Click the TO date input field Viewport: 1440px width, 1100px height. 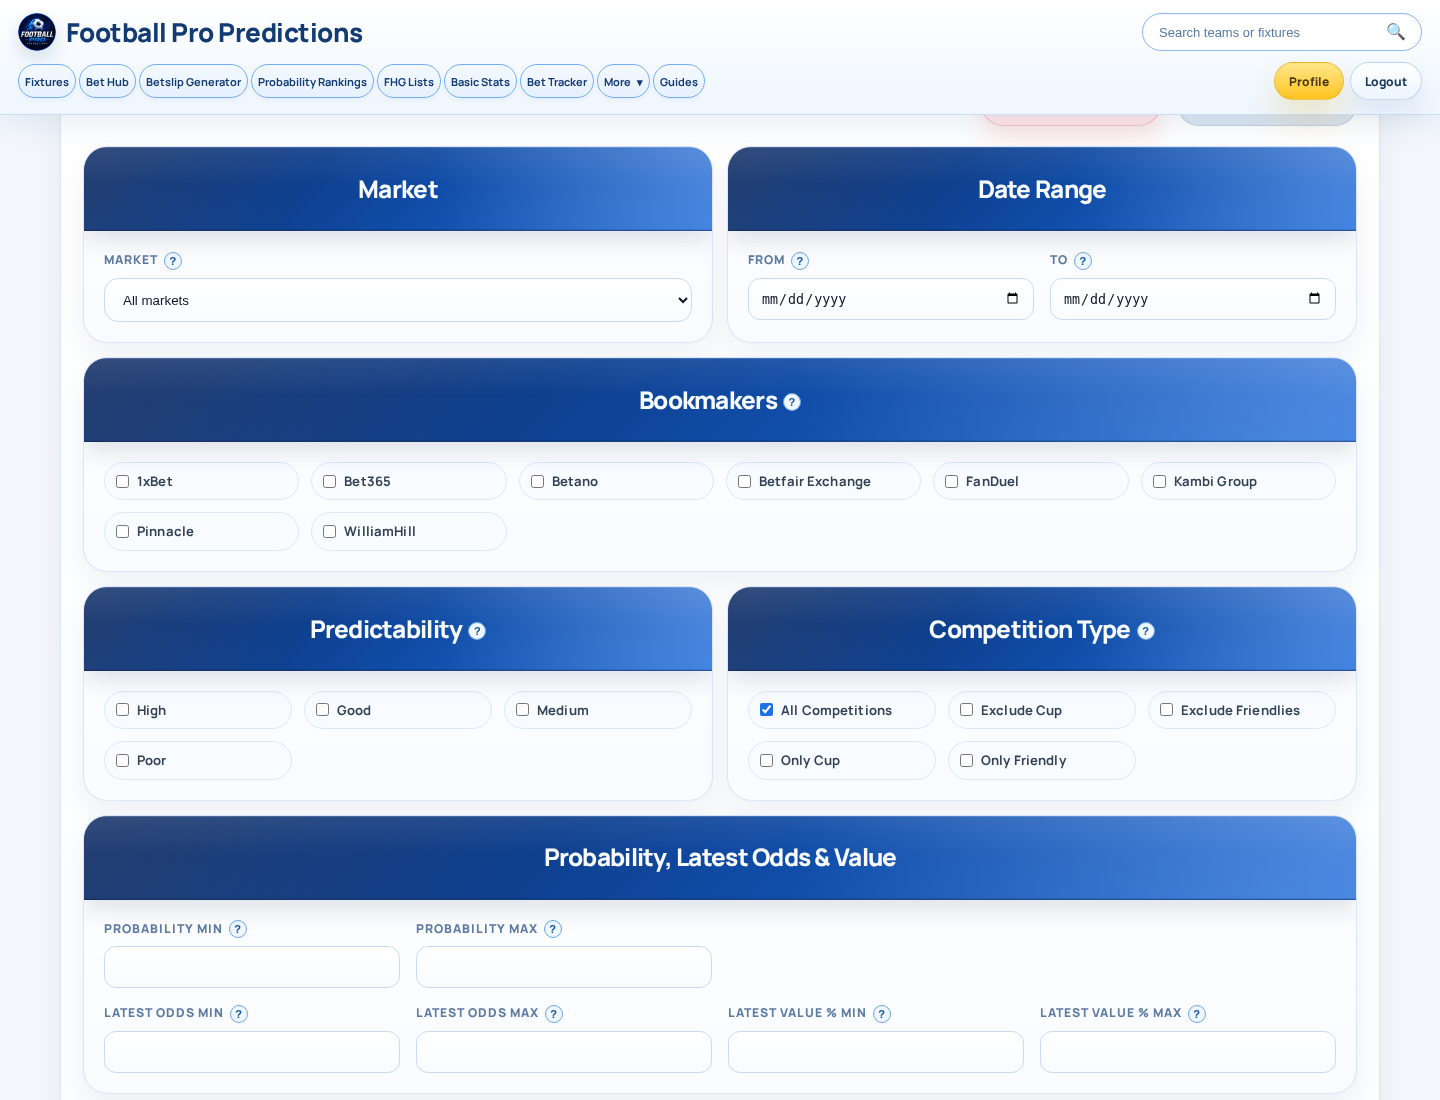(1193, 299)
